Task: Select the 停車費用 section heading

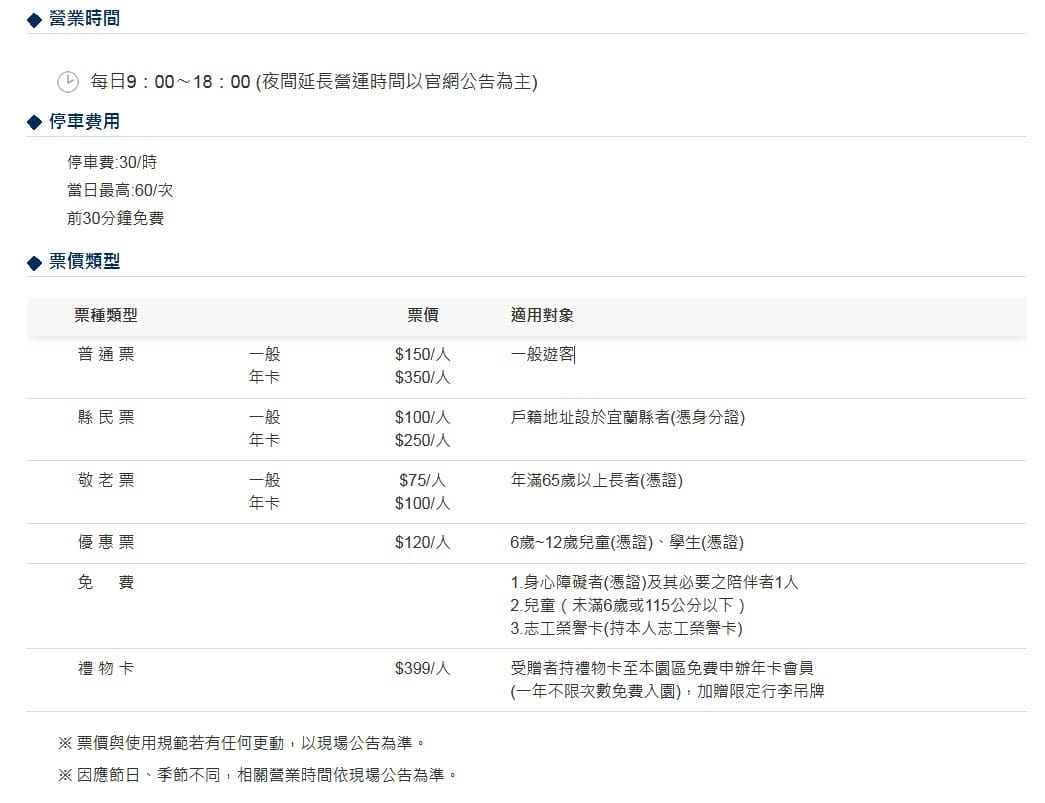Action: [85, 121]
